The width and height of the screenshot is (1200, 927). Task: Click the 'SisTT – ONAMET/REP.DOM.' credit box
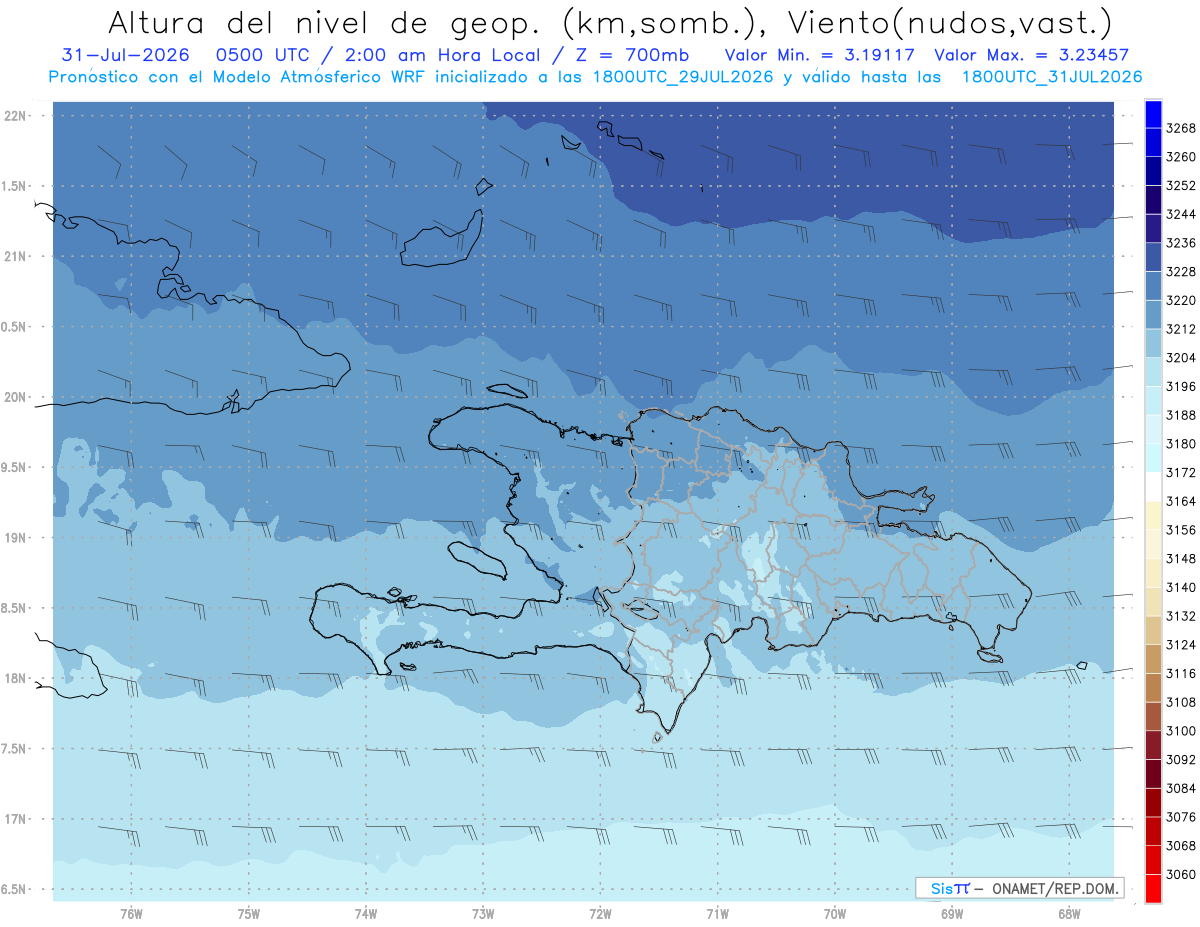[1020, 888]
